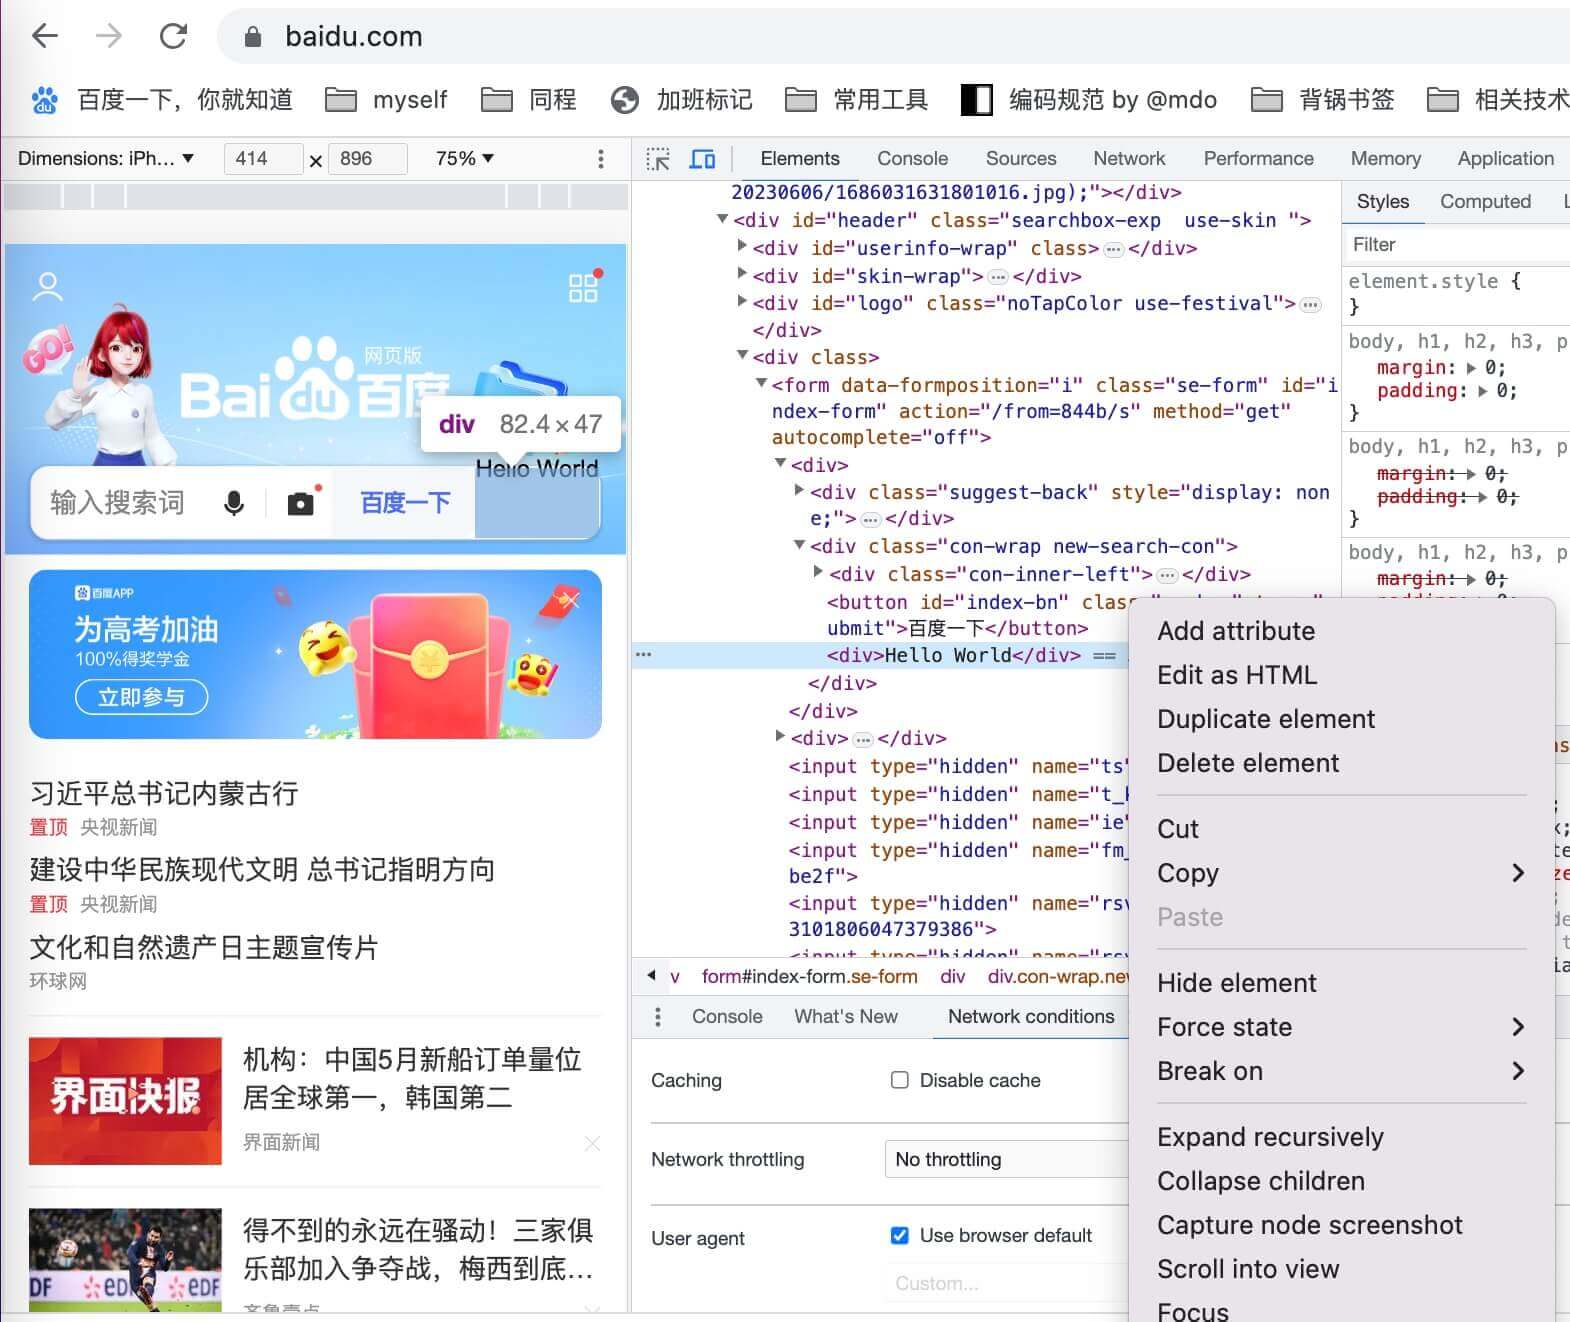Choose Duplicate element

[1266, 719]
